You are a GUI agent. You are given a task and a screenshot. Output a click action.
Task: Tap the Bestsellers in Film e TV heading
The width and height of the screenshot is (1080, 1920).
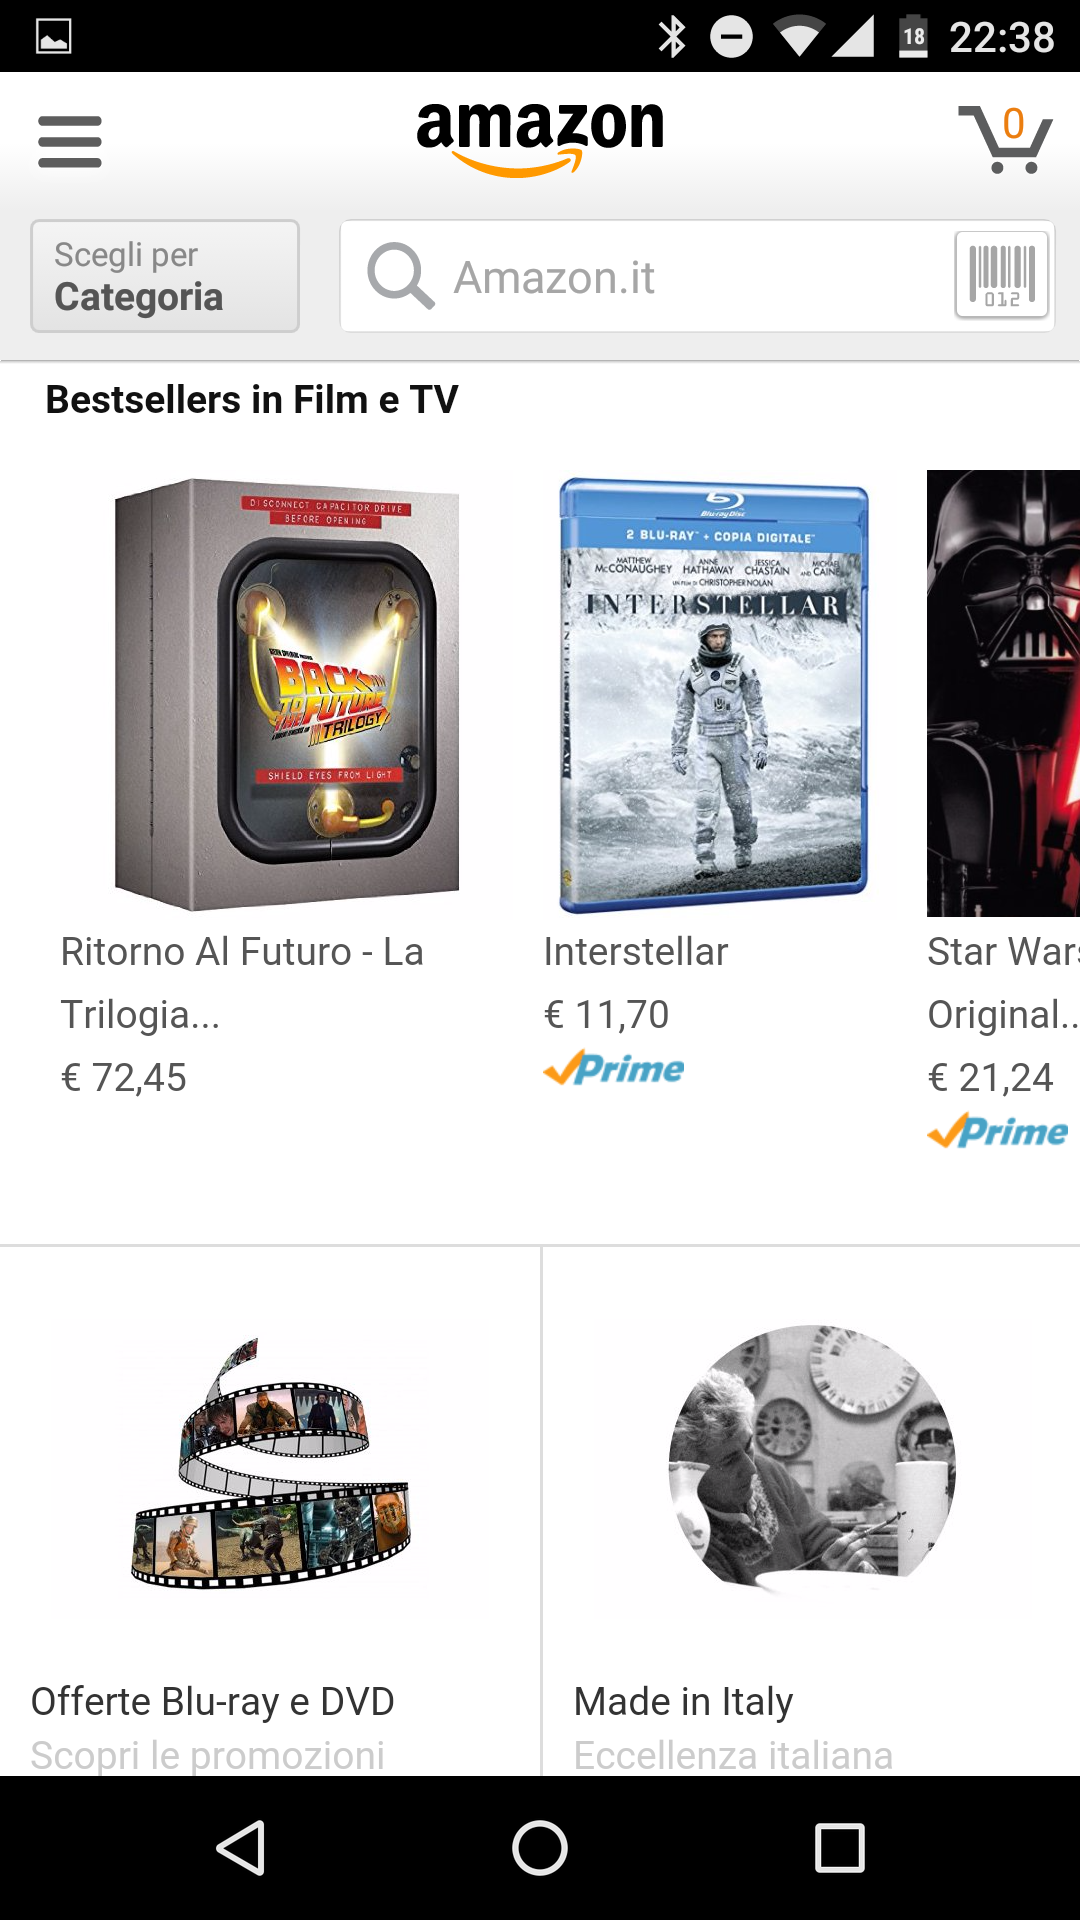pos(252,400)
